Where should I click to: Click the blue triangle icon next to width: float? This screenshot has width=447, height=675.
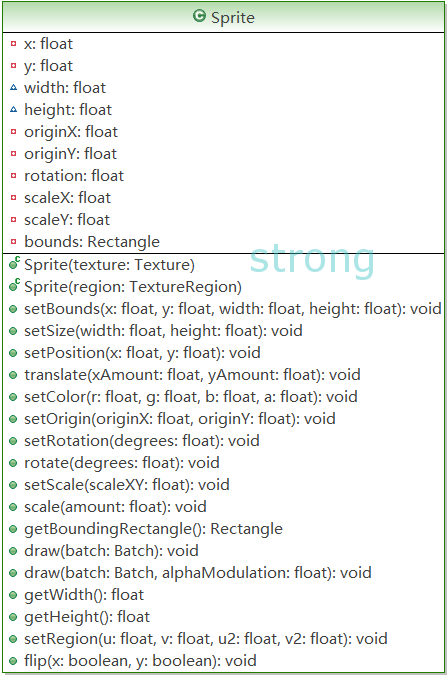pyautogui.click(x=13, y=87)
